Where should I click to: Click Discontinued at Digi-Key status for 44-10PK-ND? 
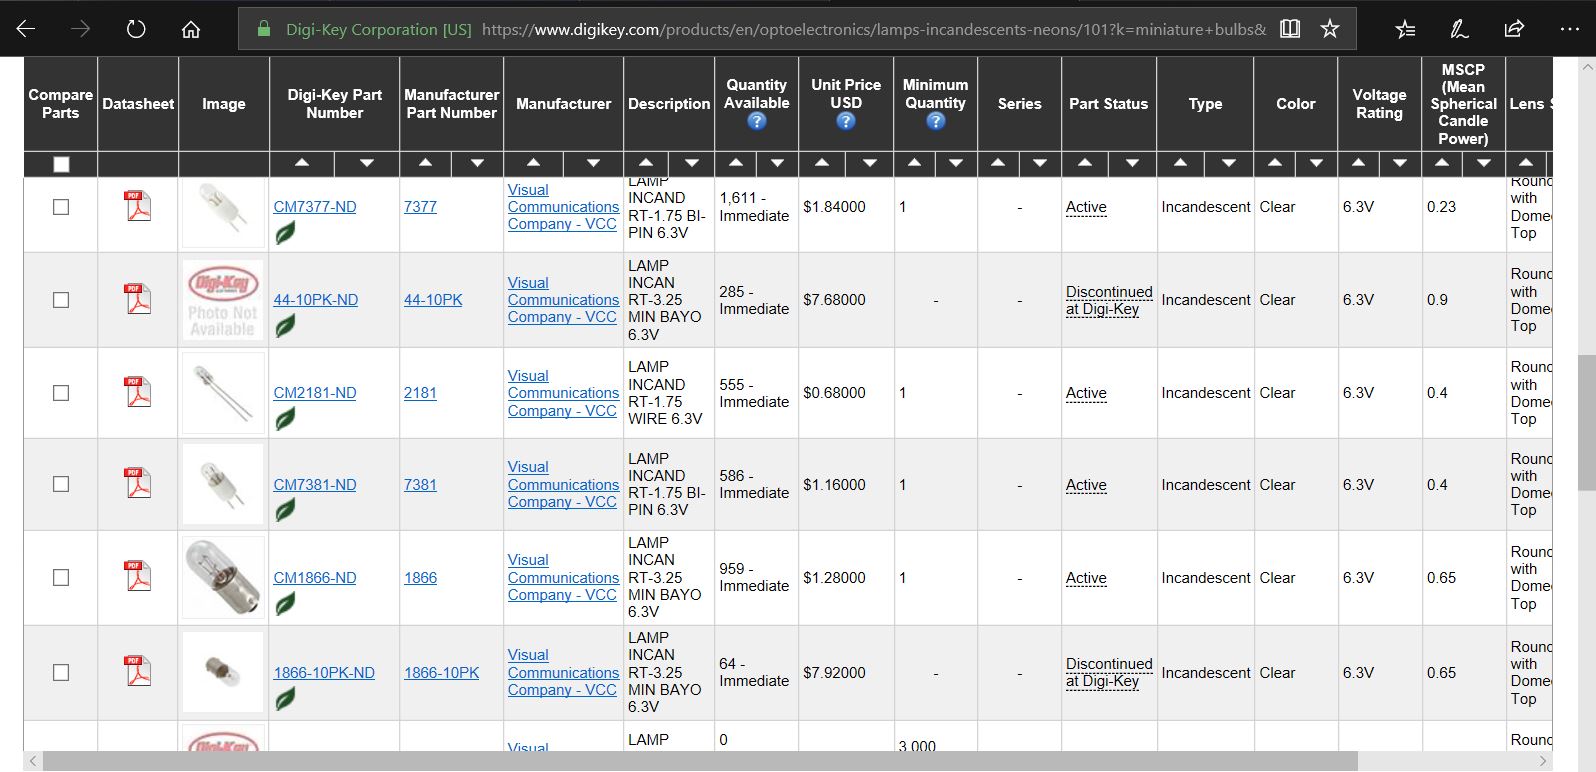tap(1109, 300)
